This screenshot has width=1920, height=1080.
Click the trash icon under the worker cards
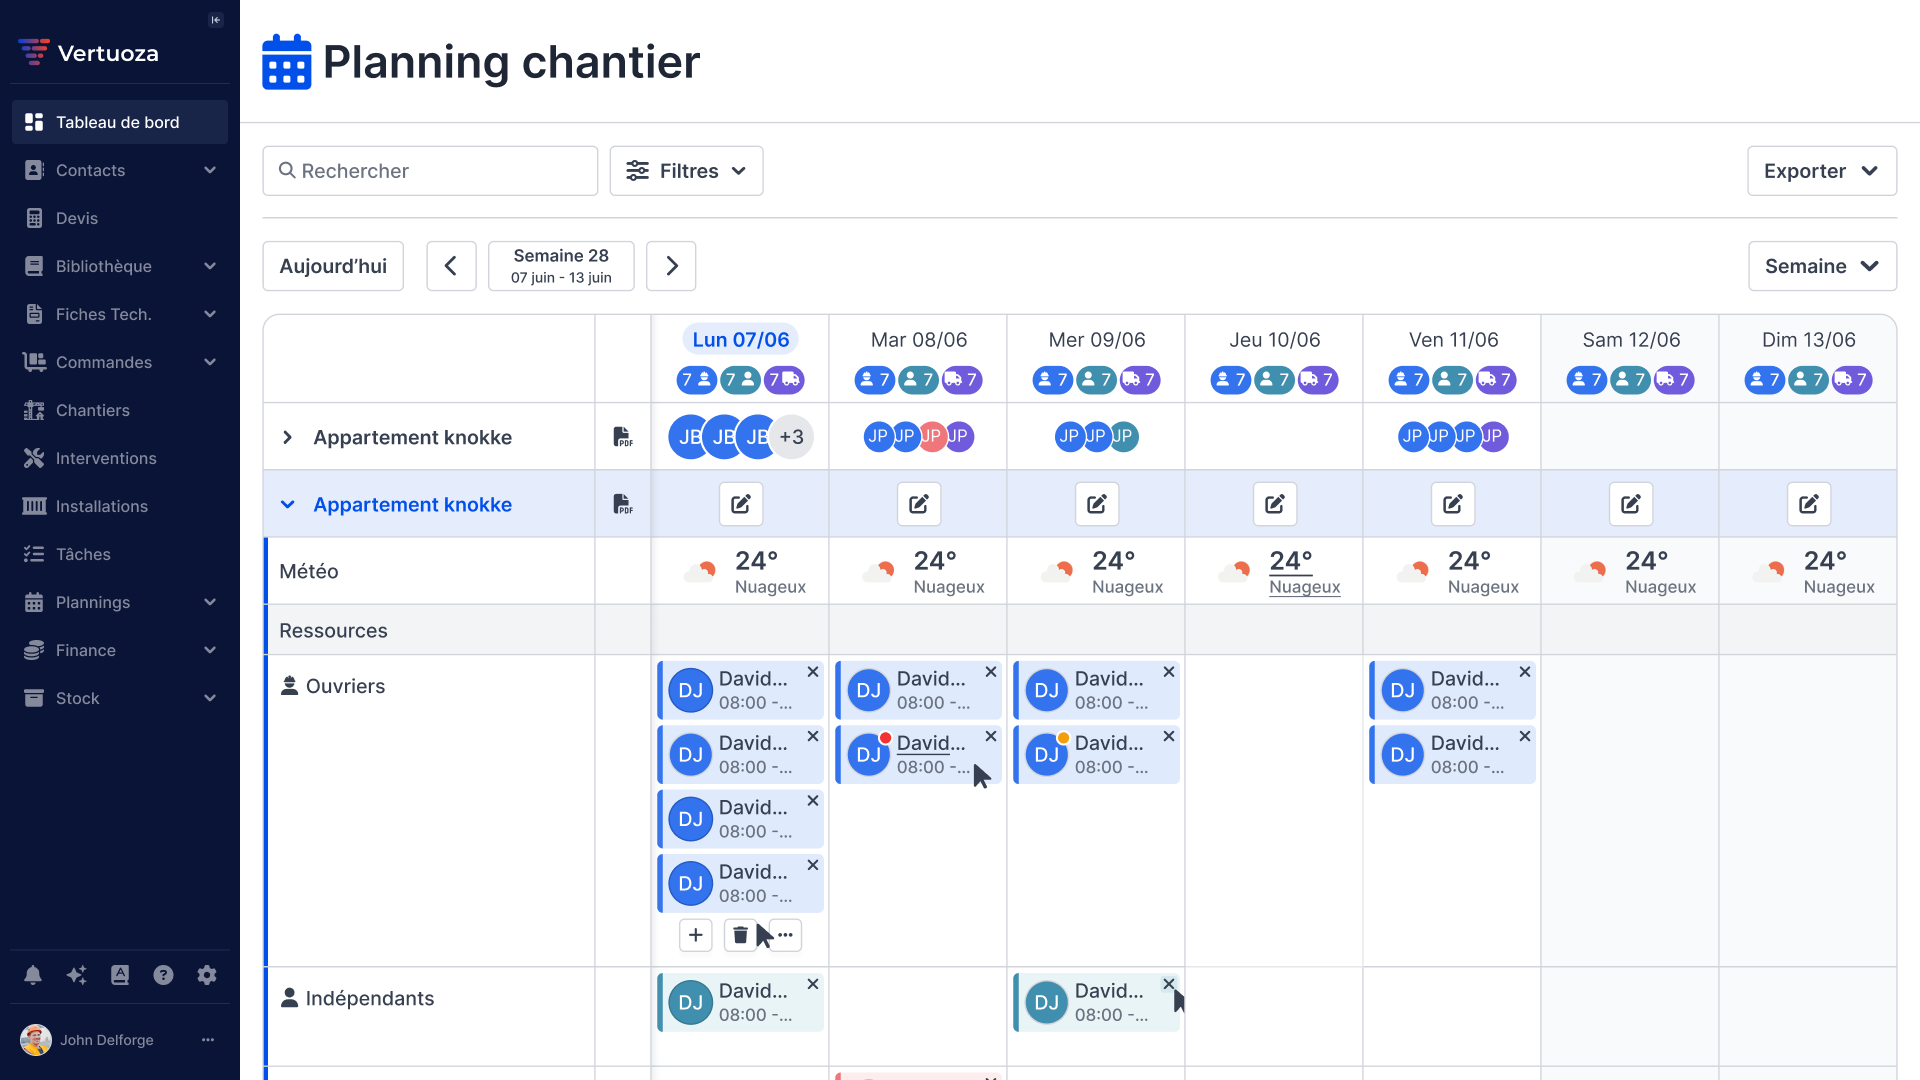[x=740, y=935]
